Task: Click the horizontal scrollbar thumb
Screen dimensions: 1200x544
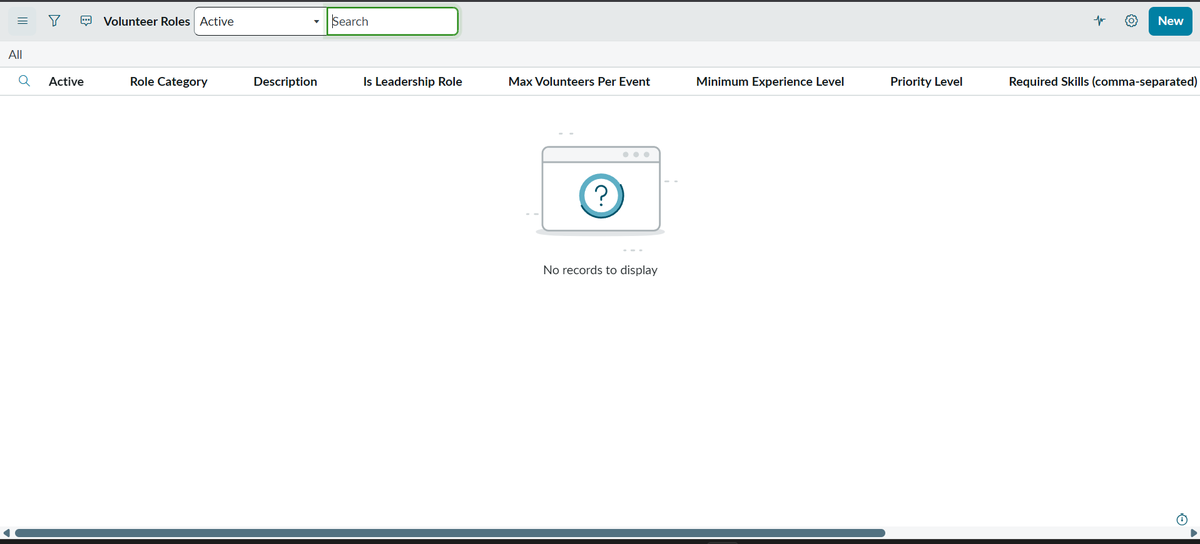Action: [x=450, y=533]
